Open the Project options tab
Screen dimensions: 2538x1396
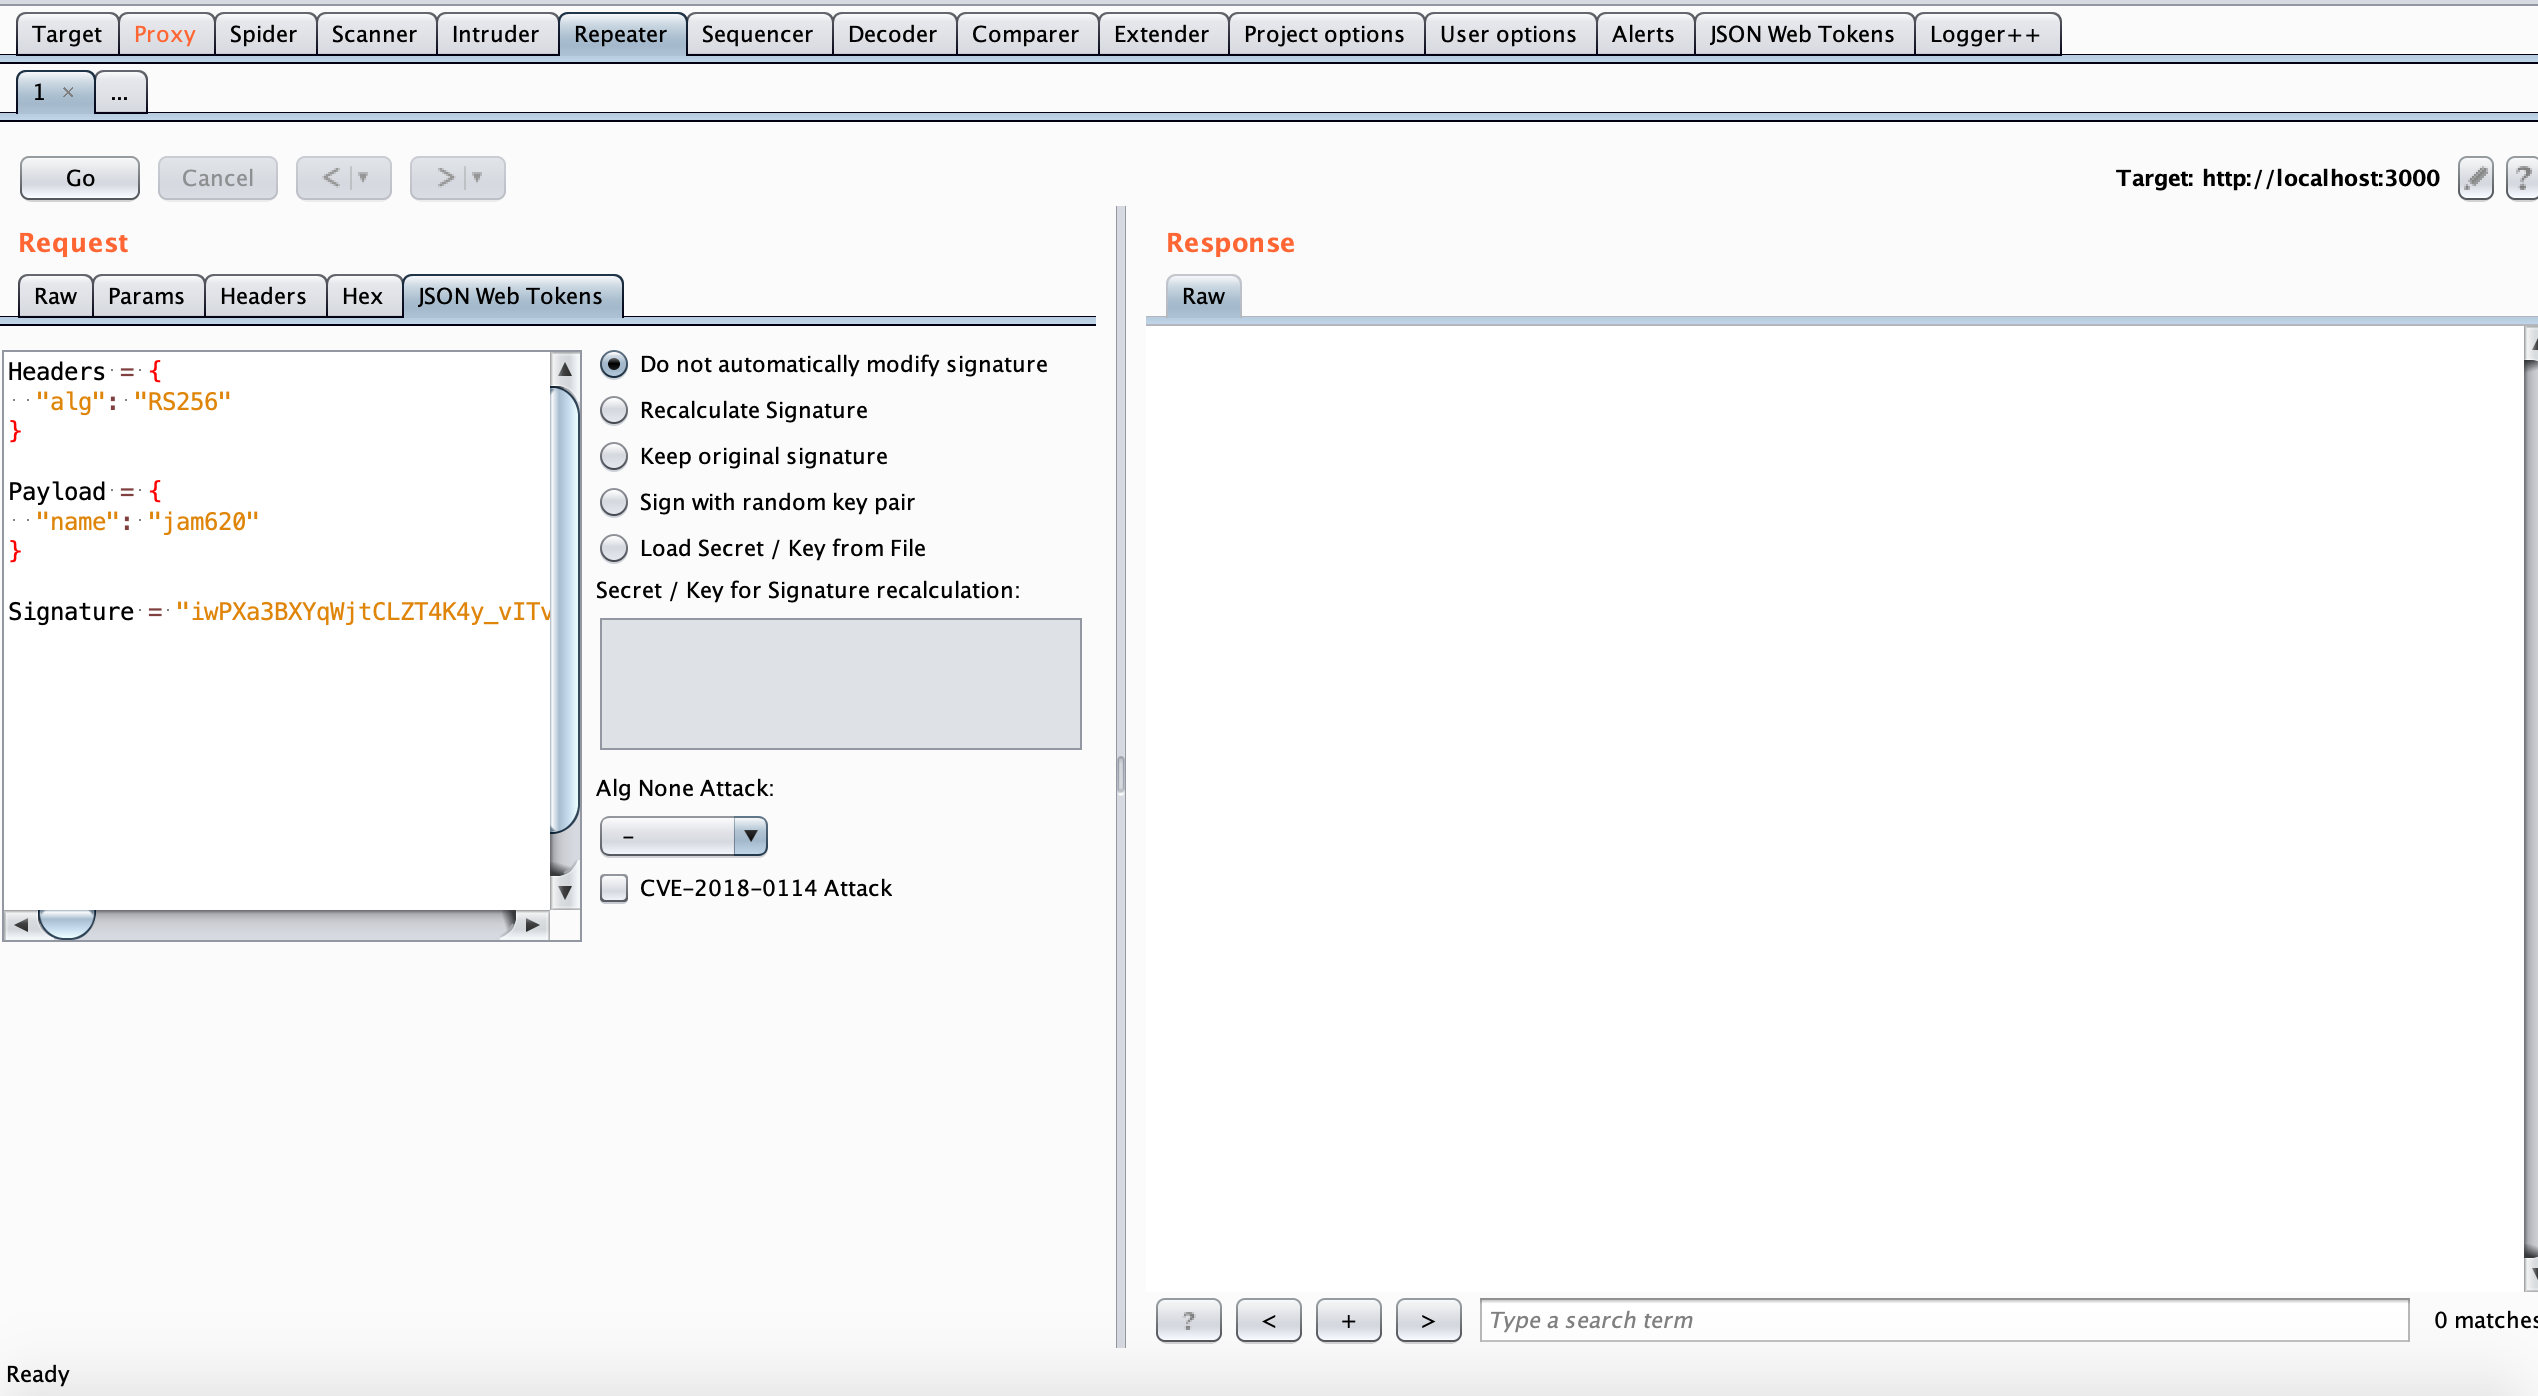click(x=1325, y=34)
